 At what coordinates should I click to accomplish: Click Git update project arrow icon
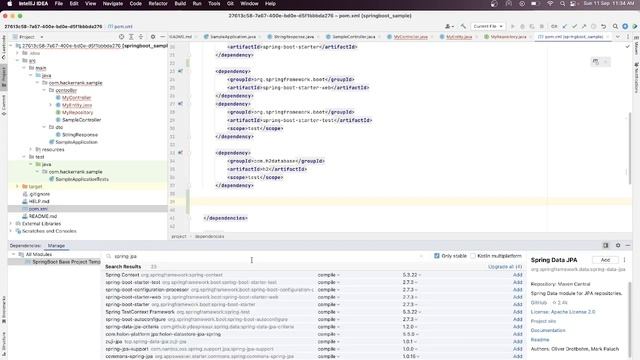click(x=564, y=26)
